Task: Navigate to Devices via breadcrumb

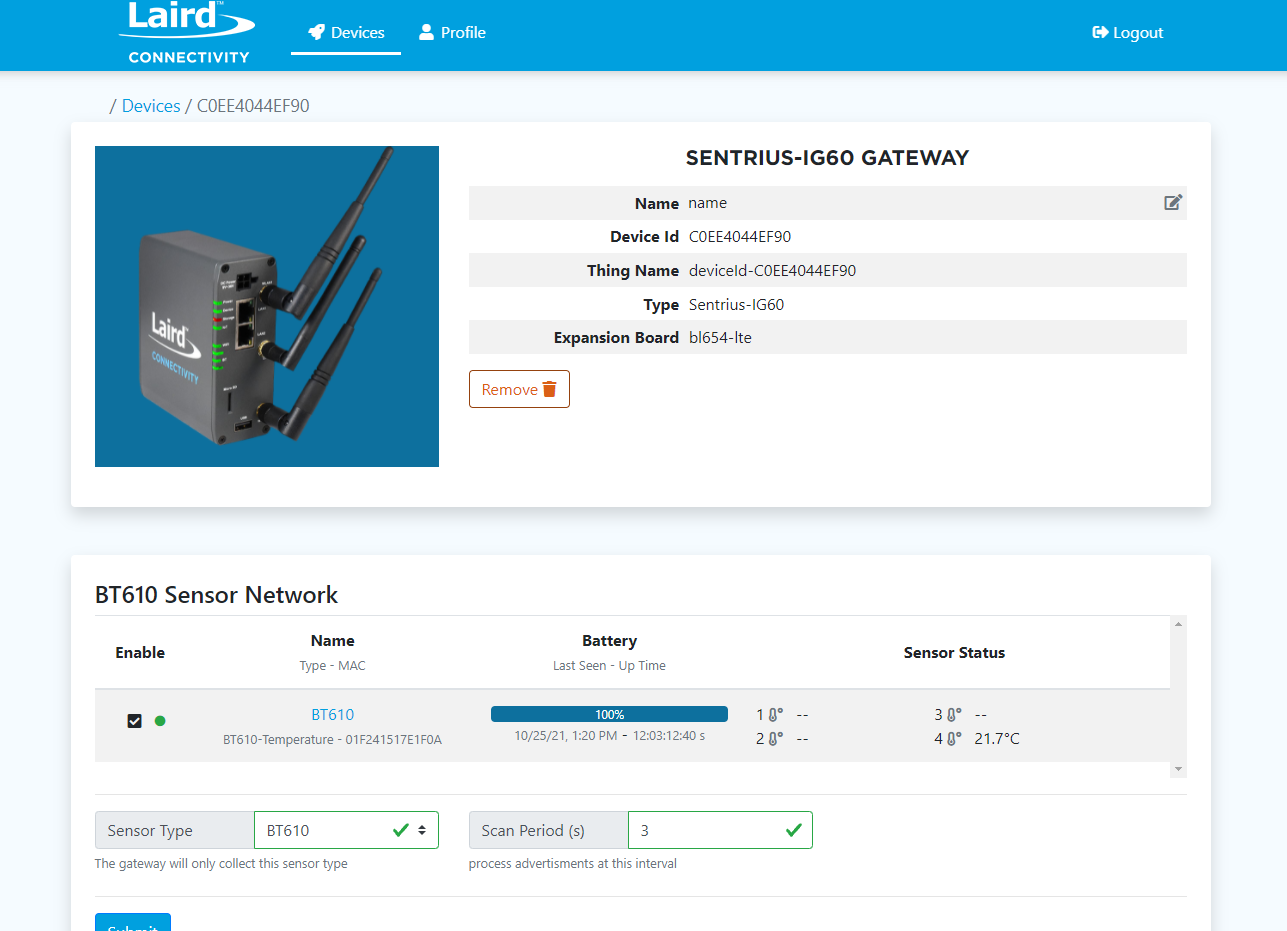Action: [x=151, y=106]
